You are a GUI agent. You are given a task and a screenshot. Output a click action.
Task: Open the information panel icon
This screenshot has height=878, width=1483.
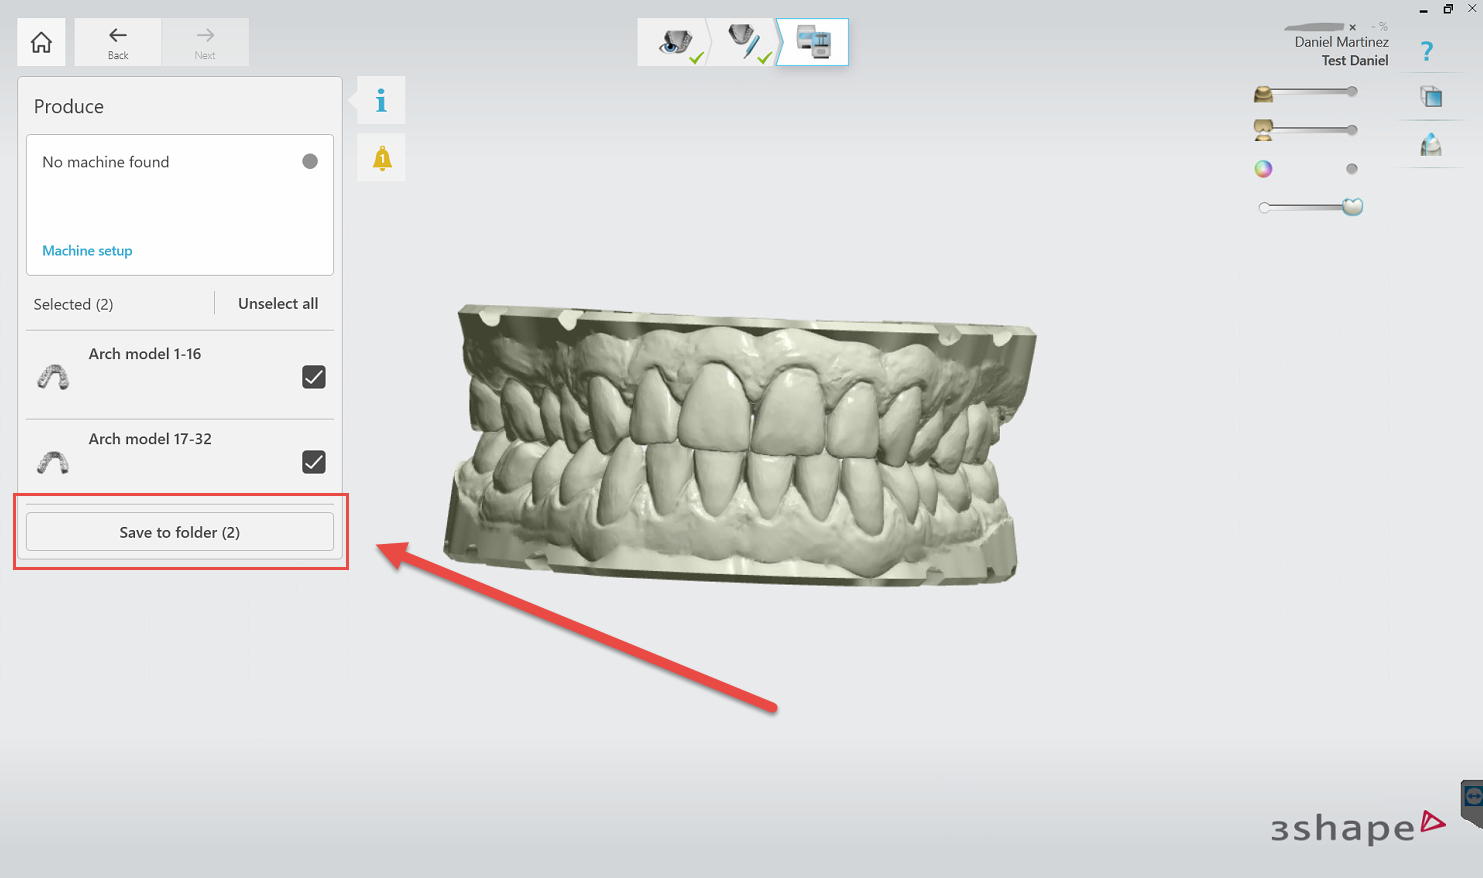coord(379,99)
